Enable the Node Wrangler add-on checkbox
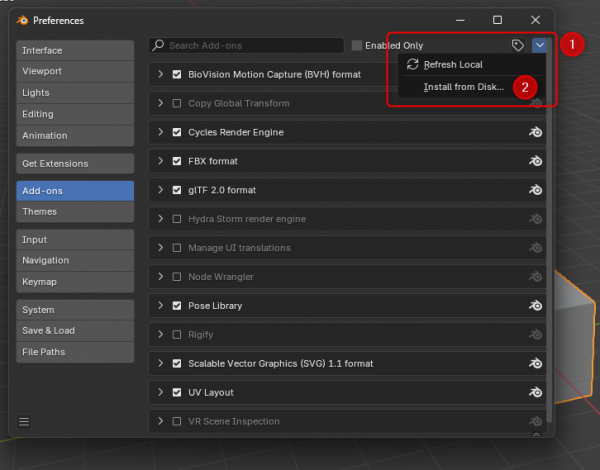600x470 pixels. click(x=177, y=277)
